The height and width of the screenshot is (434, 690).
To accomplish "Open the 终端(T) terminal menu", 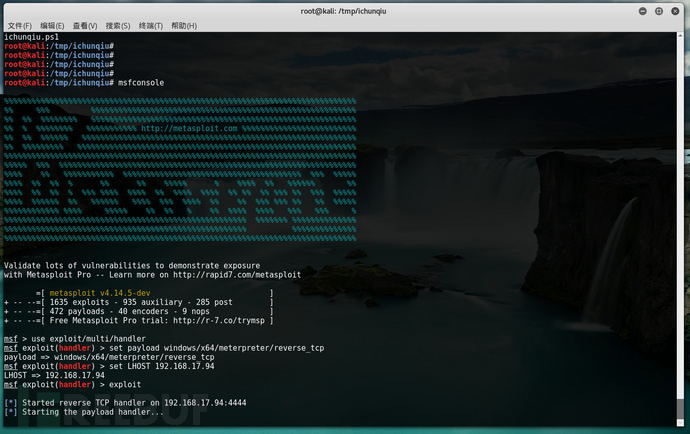I will [x=151, y=26].
